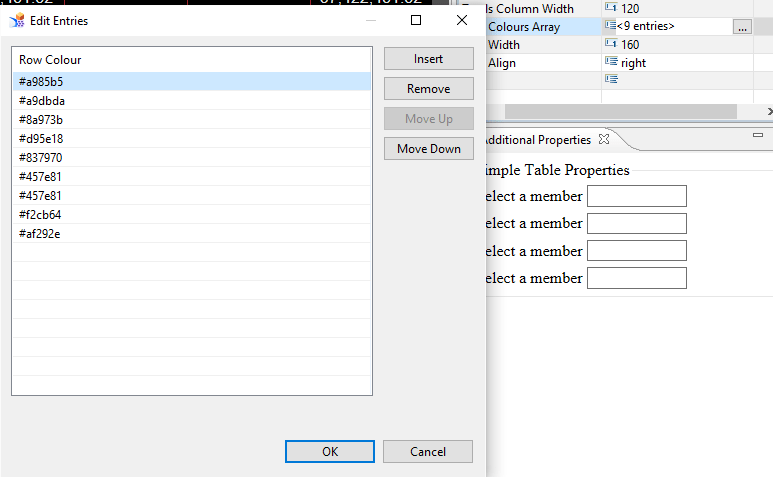Maximize the Edit Entries dialog

416,20
